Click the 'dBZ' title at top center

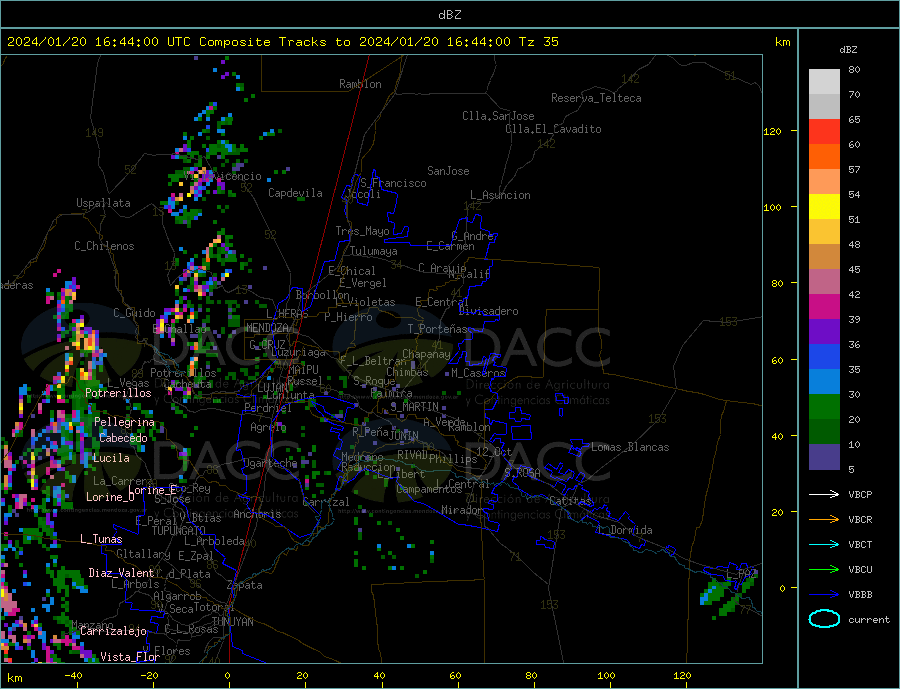coord(449,15)
